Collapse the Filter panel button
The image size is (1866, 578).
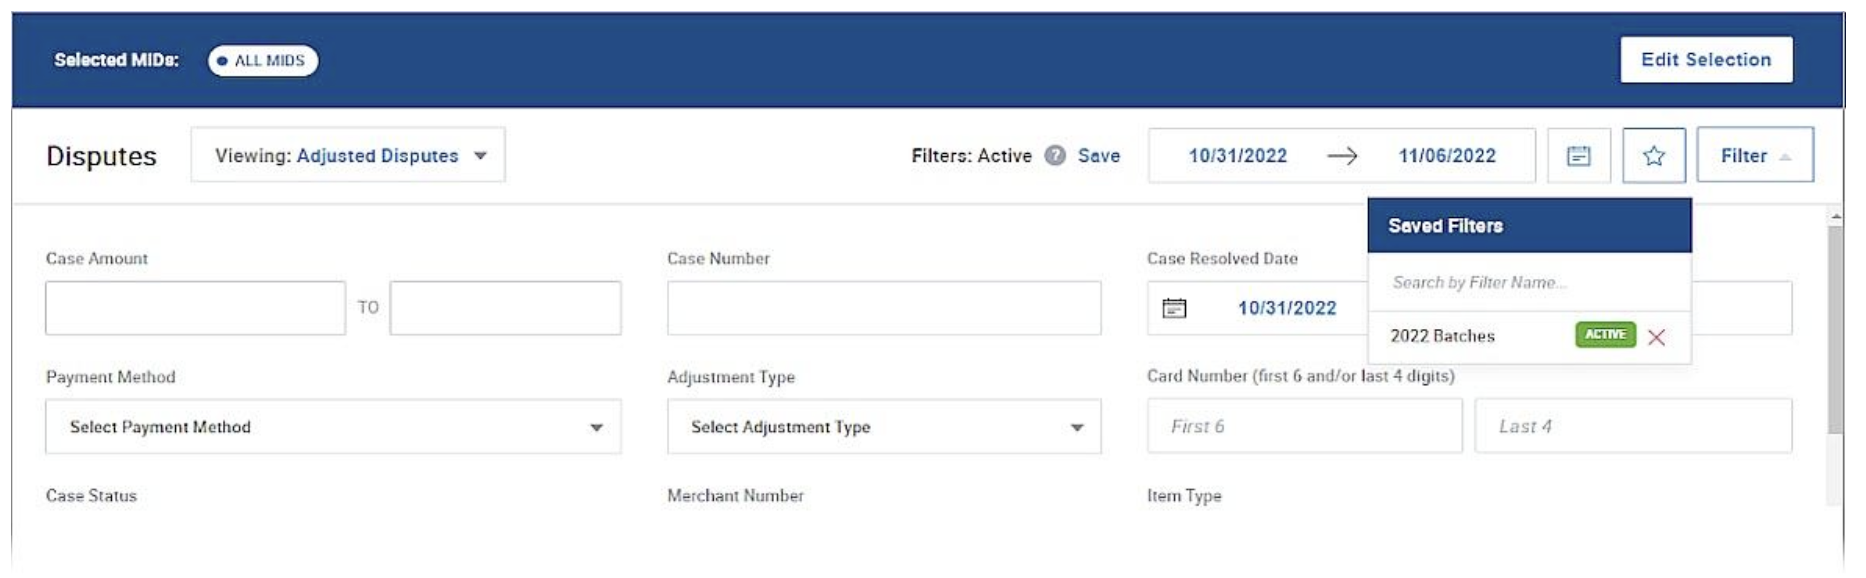point(1754,156)
